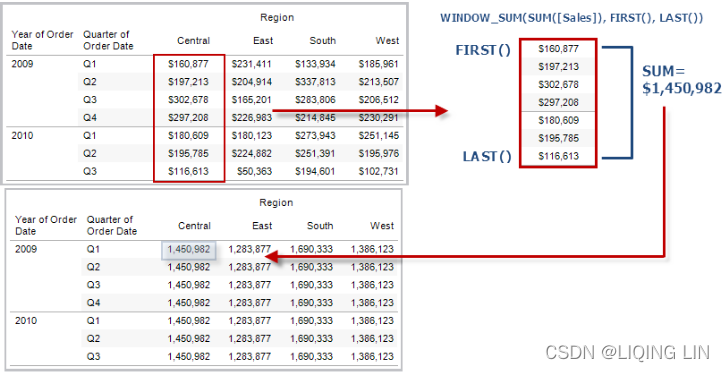Select the $50,363 cell
Image resolution: width=724 pixels, height=372 pixels.
(x=254, y=171)
